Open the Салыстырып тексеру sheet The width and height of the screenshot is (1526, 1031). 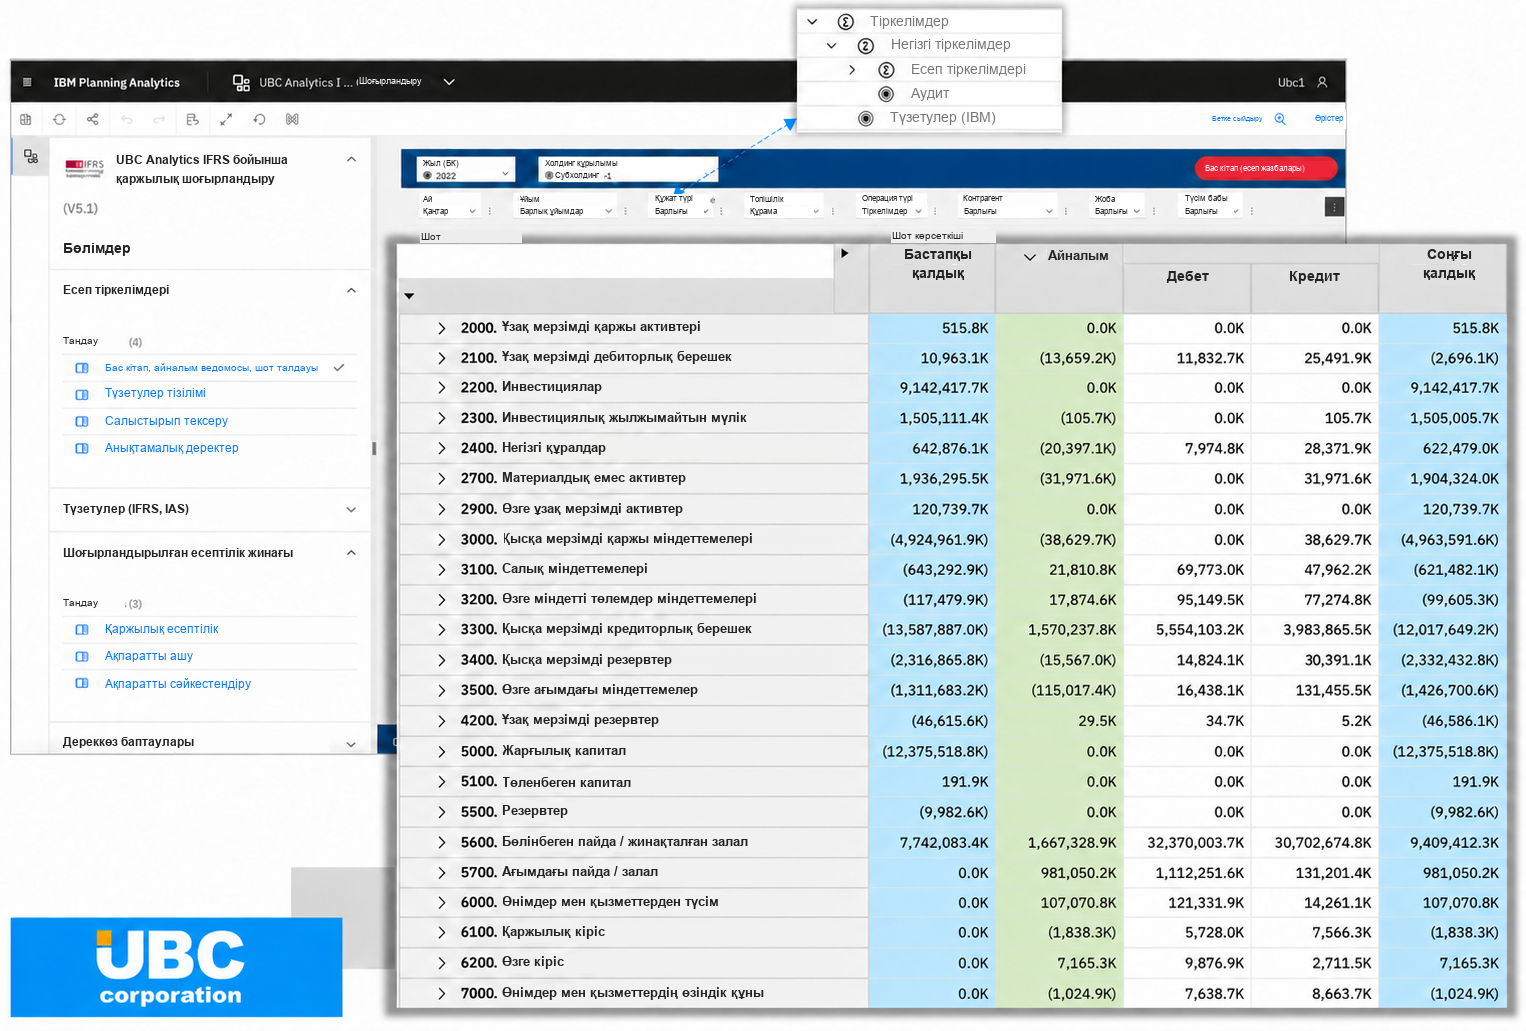coord(166,421)
